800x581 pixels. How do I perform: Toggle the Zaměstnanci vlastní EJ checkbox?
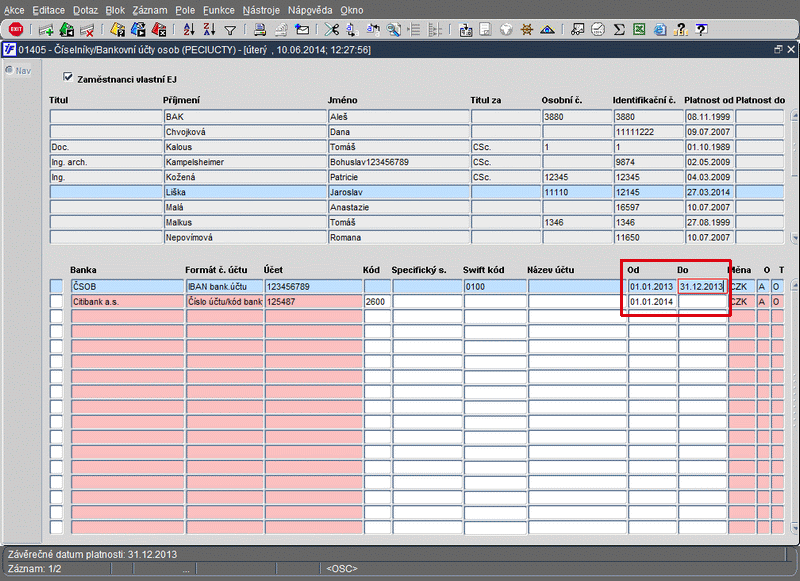pos(68,77)
